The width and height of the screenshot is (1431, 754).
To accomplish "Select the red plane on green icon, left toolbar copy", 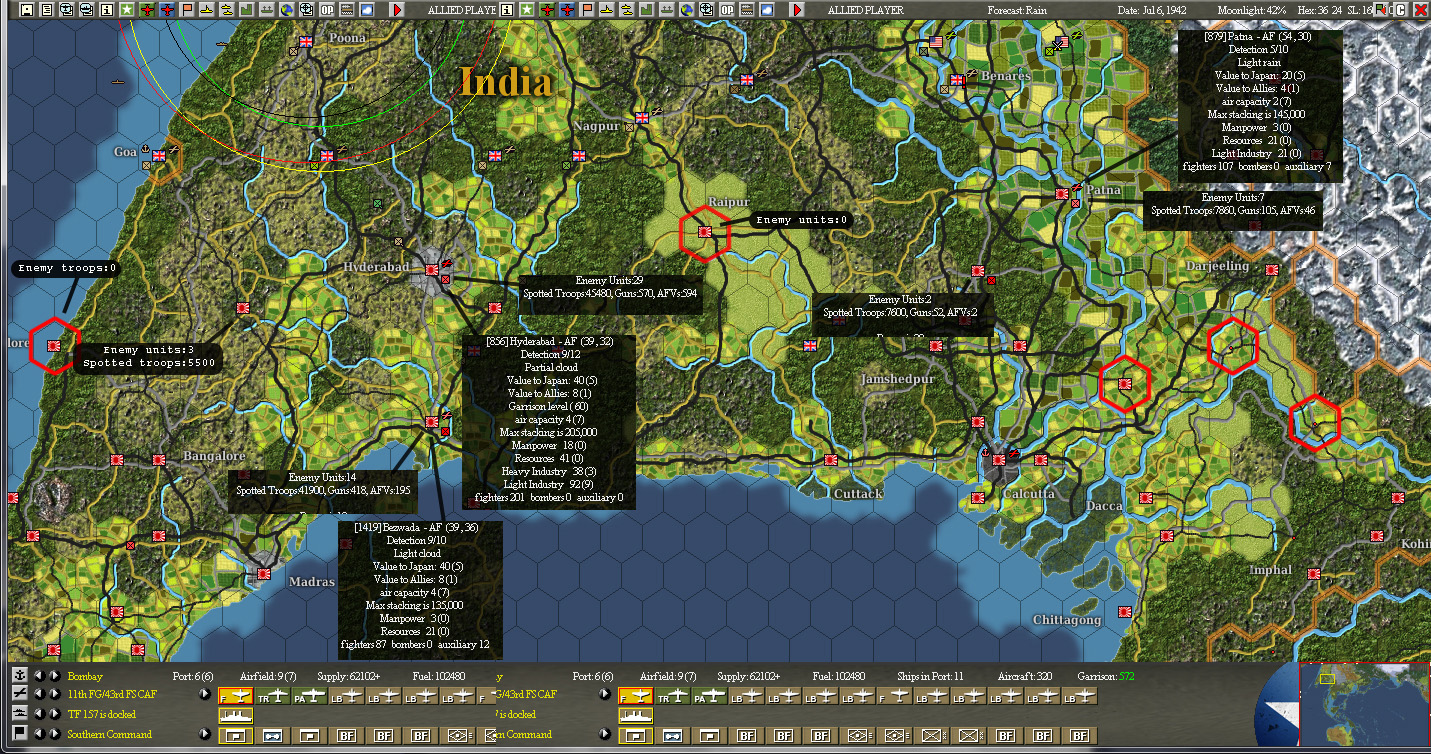I will (x=147, y=9).
